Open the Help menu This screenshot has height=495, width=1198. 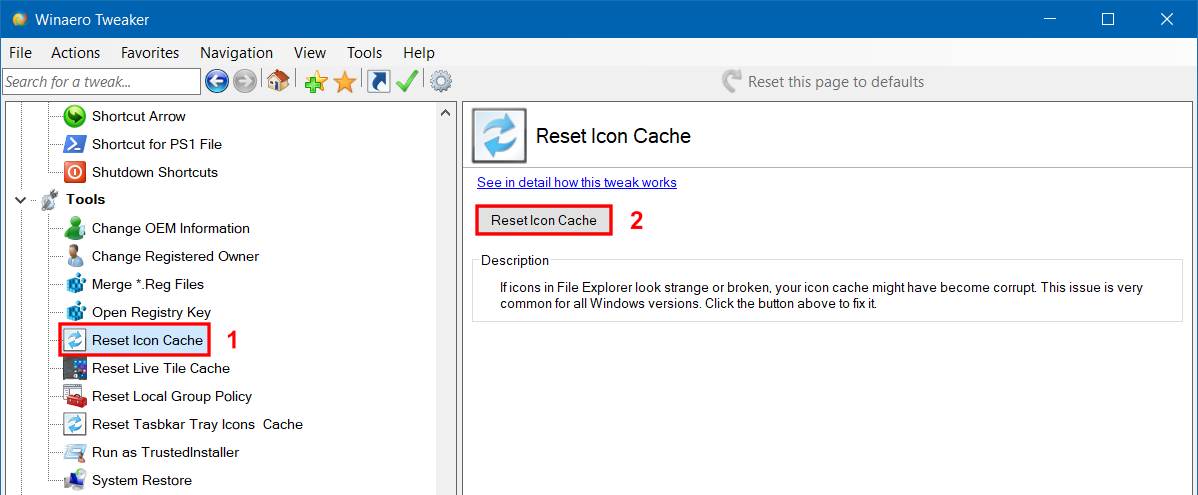click(x=419, y=53)
